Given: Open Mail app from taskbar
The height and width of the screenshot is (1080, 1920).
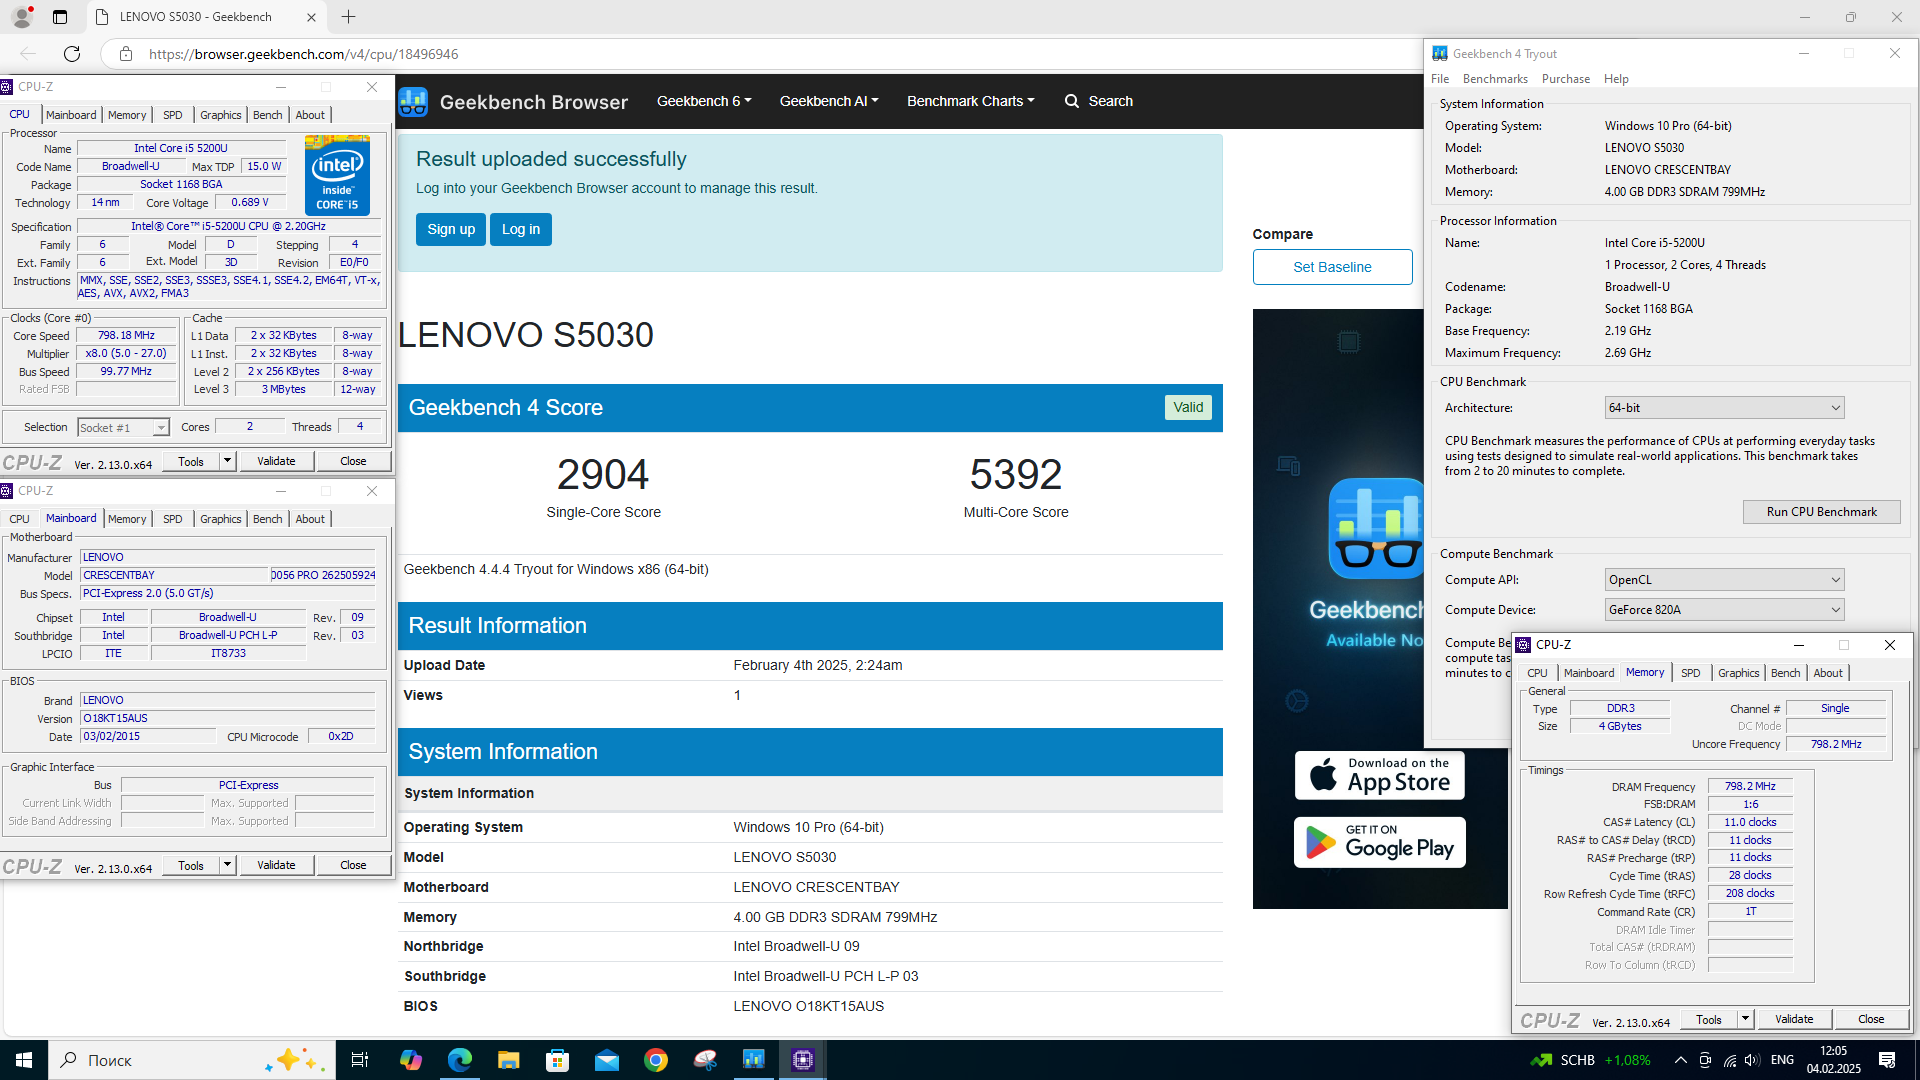Looking at the screenshot, I should tap(607, 1060).
